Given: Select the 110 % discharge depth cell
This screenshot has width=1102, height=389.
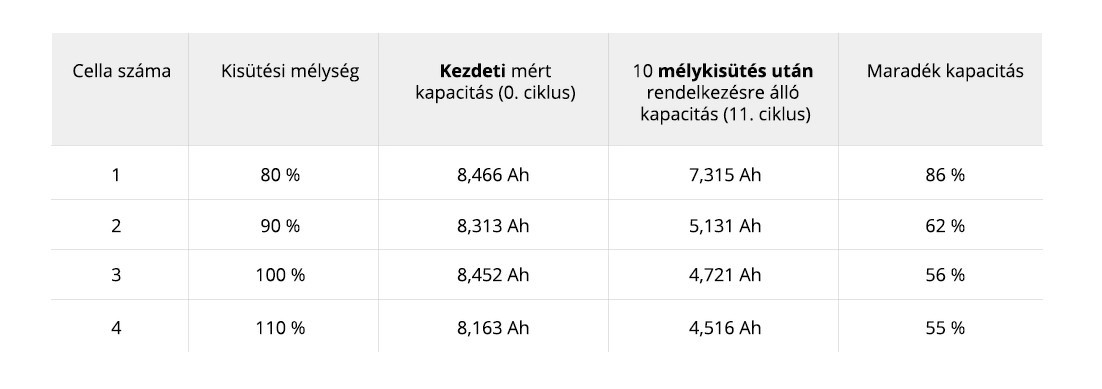Looking at the screenshot, I should (x=280, y=328).
